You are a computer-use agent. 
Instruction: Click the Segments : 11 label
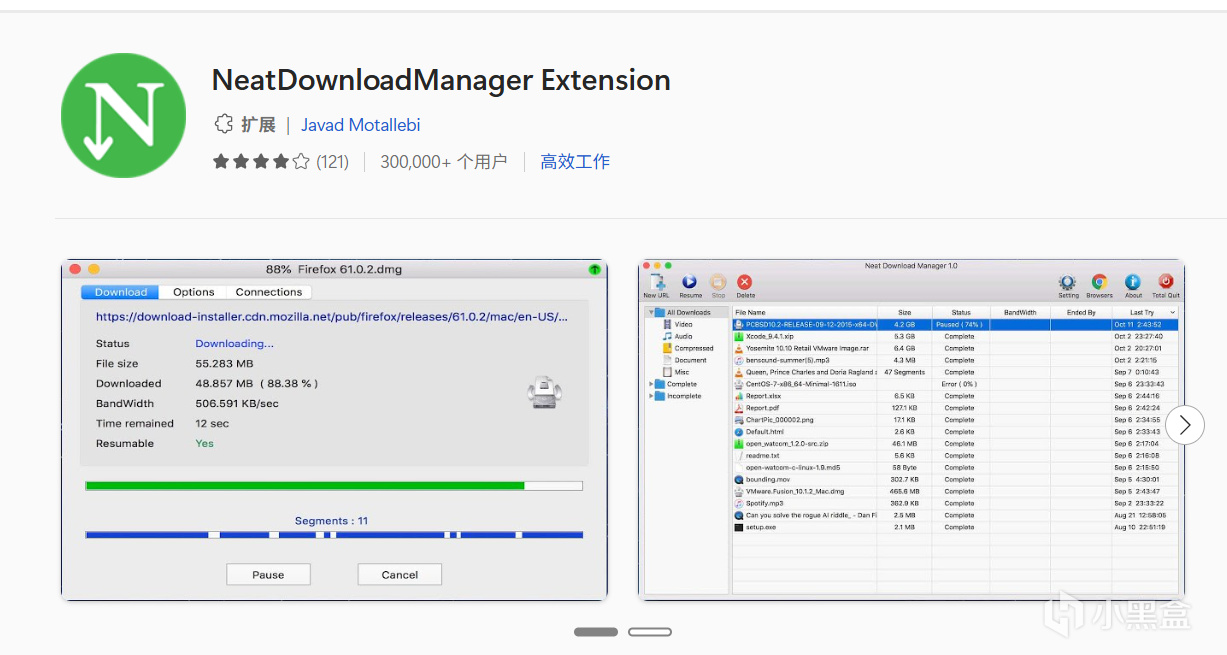pyautogui.click(x=332, y=521)
